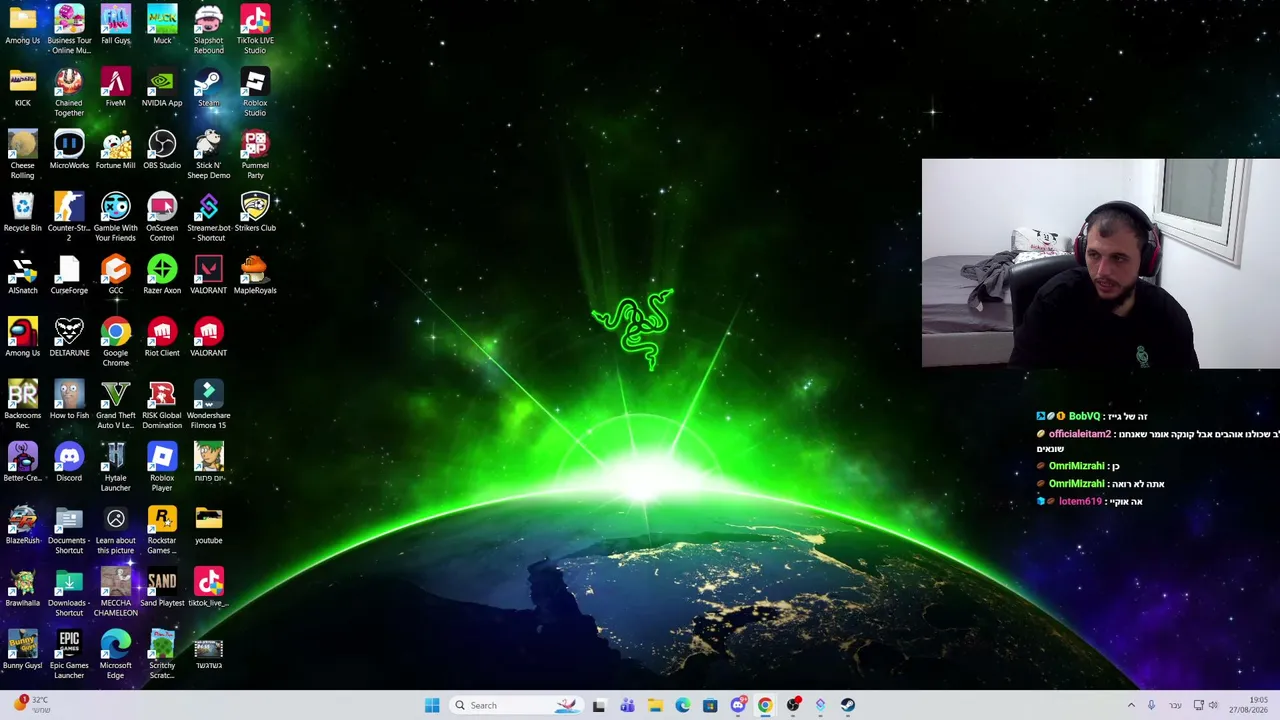Click the taskbar Search box

tap(517, 705)
